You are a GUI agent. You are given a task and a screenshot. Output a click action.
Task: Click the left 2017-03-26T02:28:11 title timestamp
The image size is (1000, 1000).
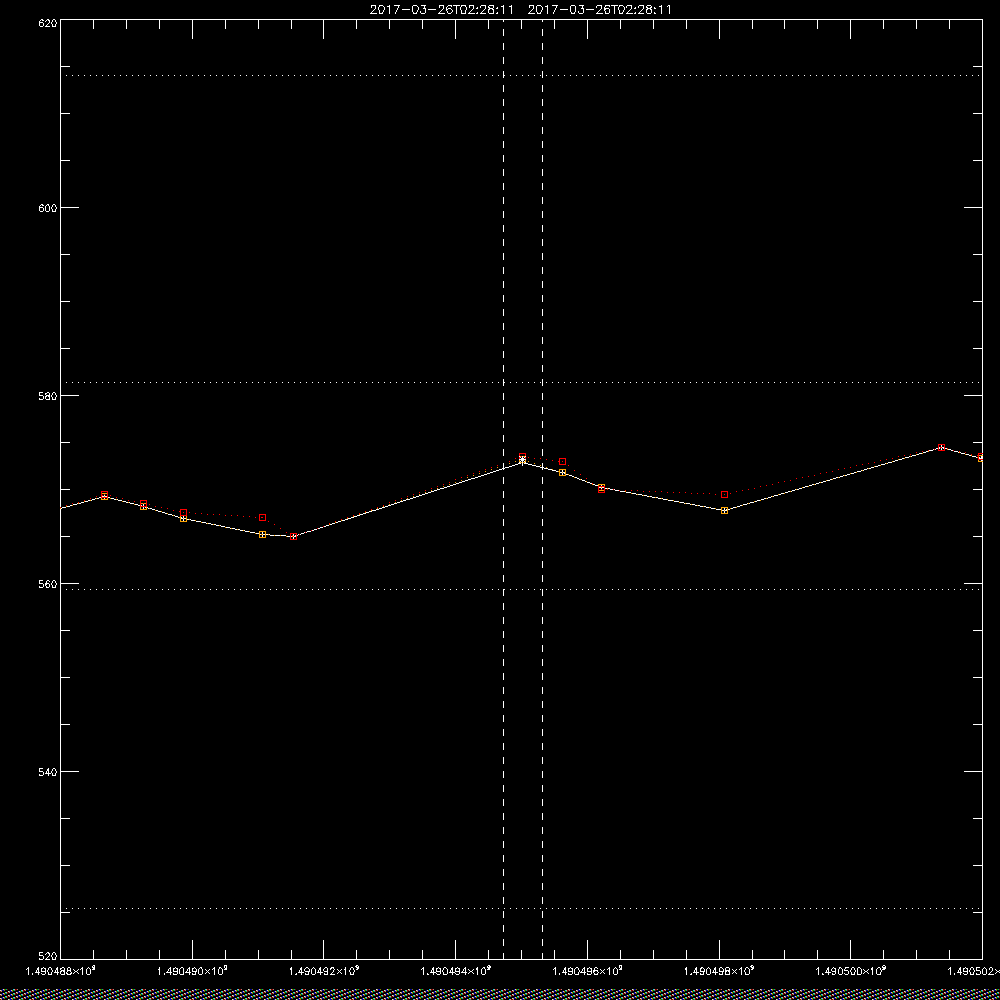click(x=441, y=10)
